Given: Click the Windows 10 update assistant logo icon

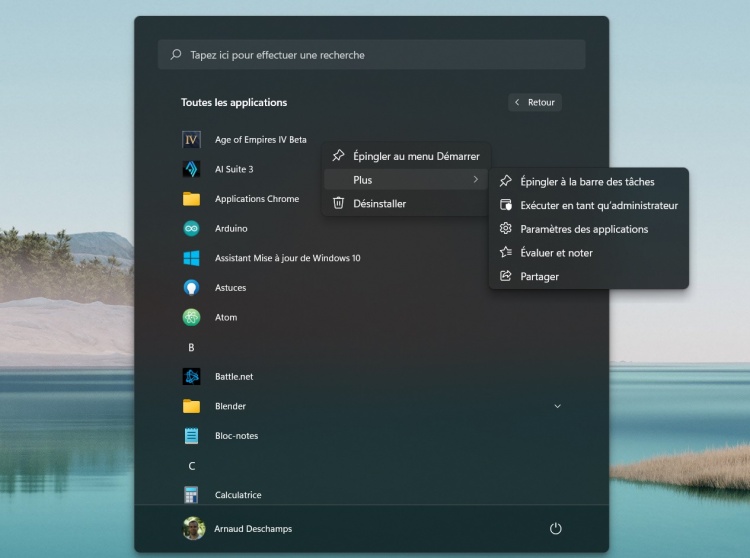Looking at the screenshot, I should [x=191, y=258].
